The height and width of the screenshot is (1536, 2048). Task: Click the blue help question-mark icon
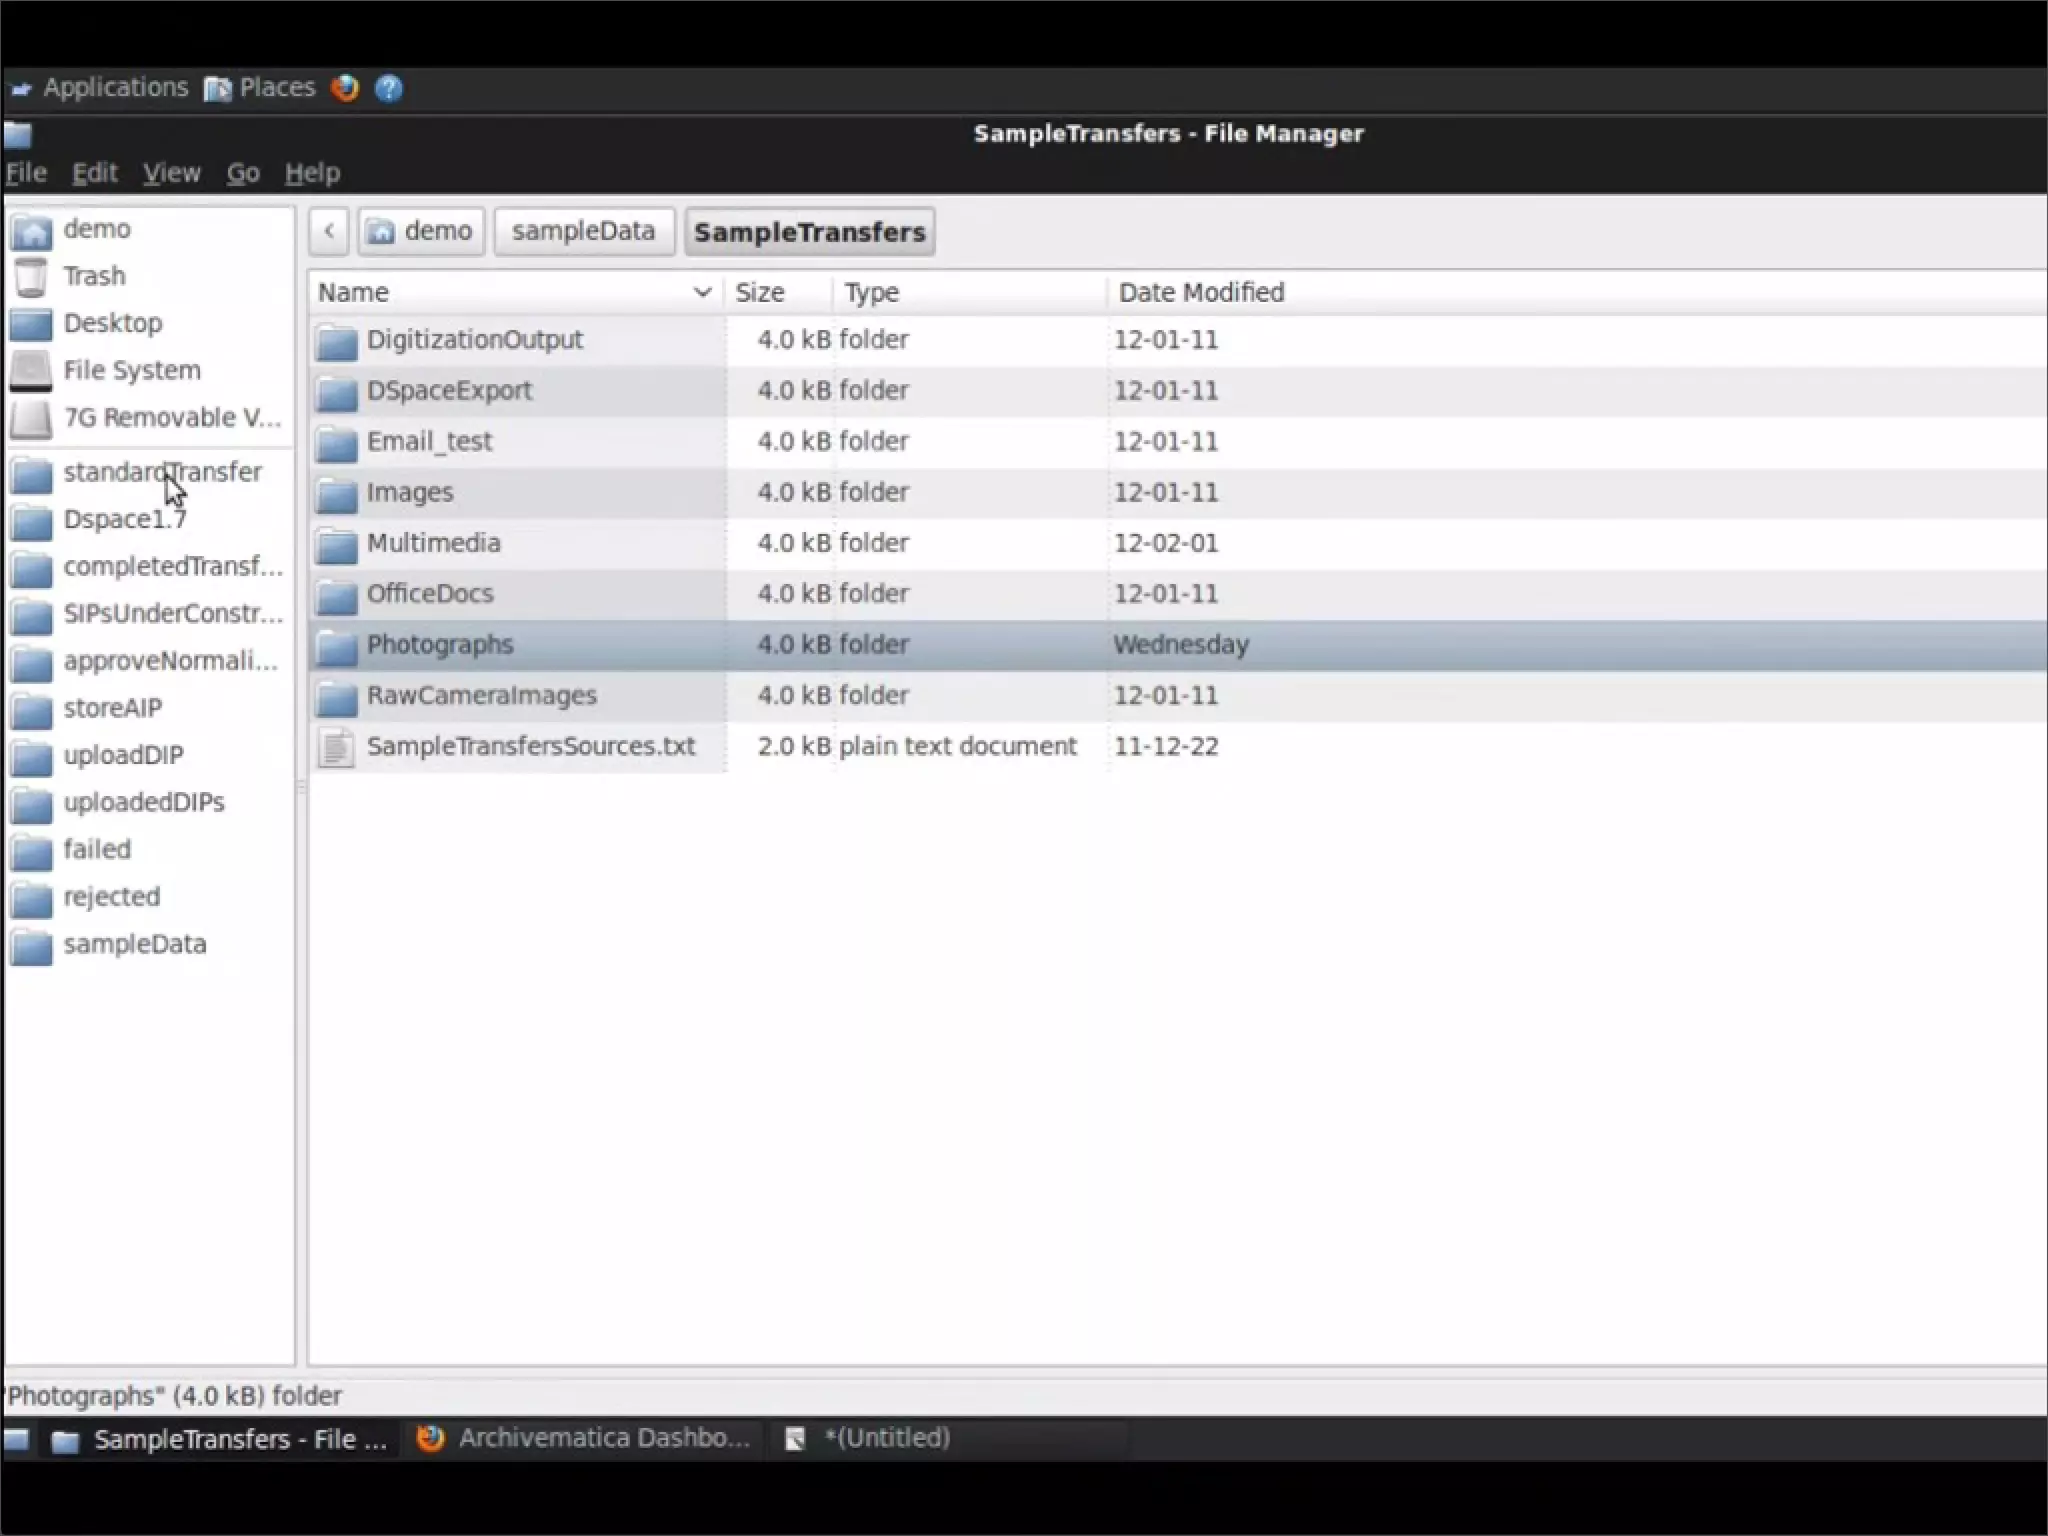pos(389,88)
